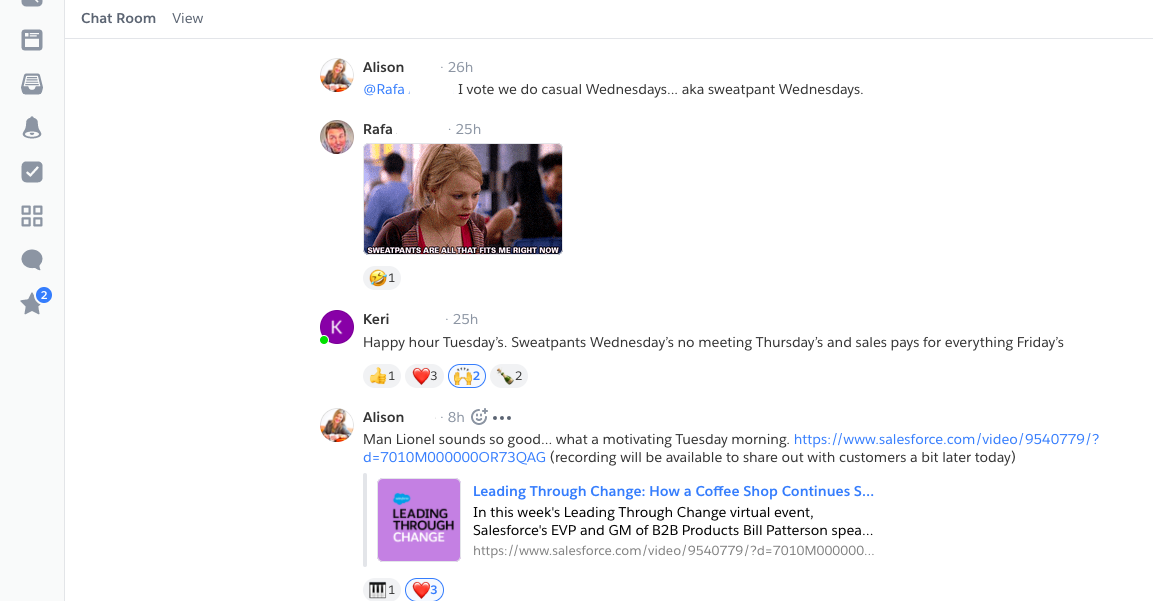Screen dimensions: 1153x601
Task: Open the sweatpants GIF posted by Rafa
Action: click(463, 199)
